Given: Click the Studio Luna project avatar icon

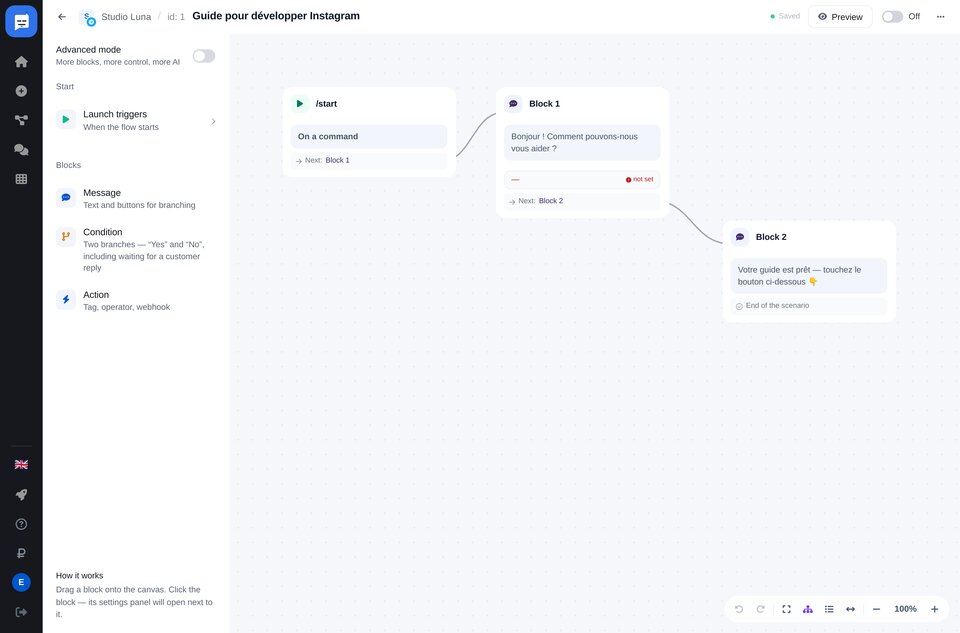Looking at the screenshot, I should [x=88, y=18].
